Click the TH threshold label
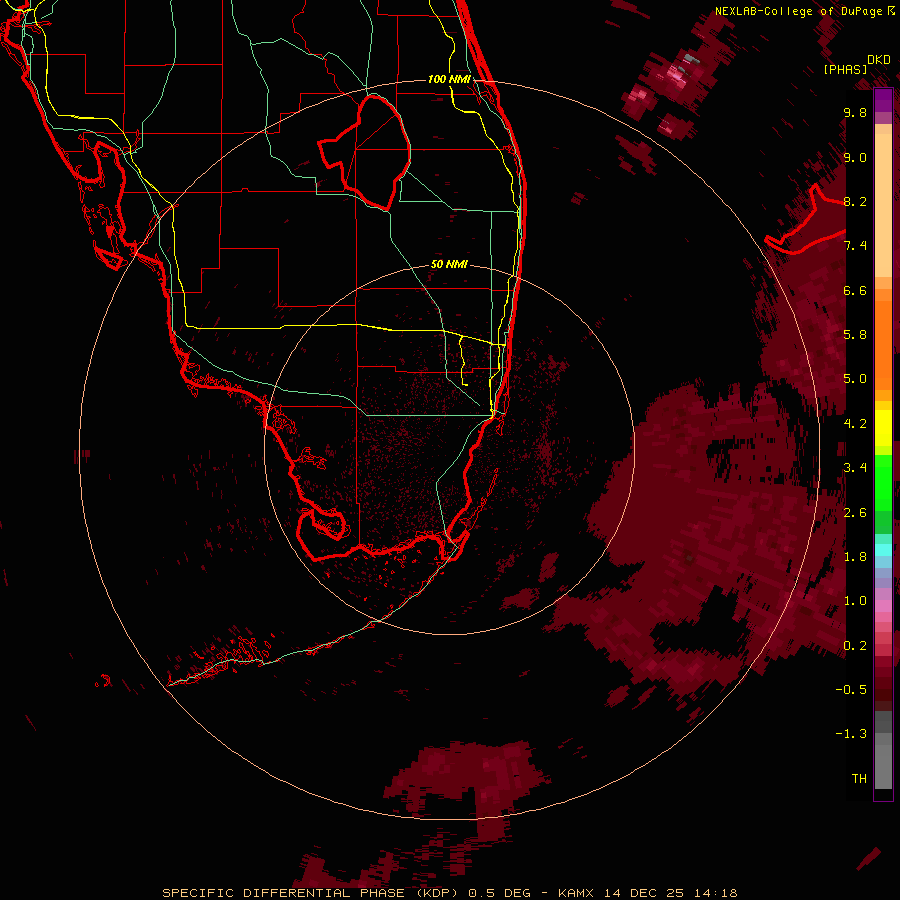The height and width of the screenshot is (900, 900). (859, 779)
